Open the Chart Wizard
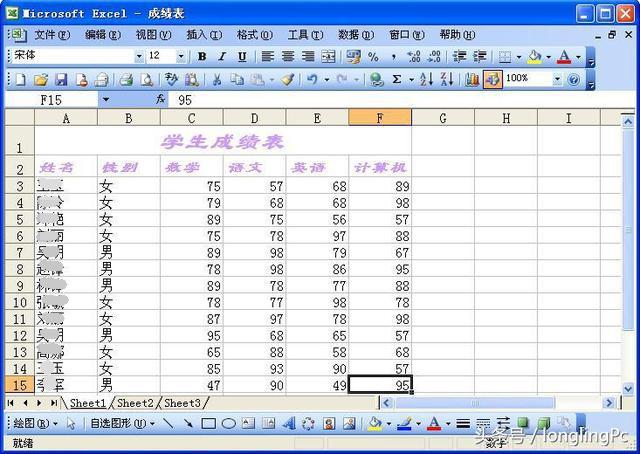The height and width of the screenshot is (454, 640). point(472,79)
